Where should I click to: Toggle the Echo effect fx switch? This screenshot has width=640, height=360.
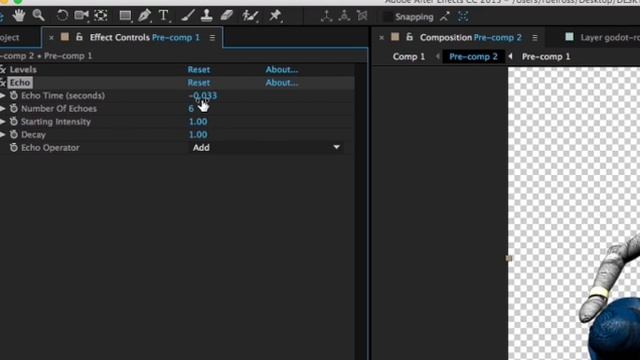pos(3,82)
